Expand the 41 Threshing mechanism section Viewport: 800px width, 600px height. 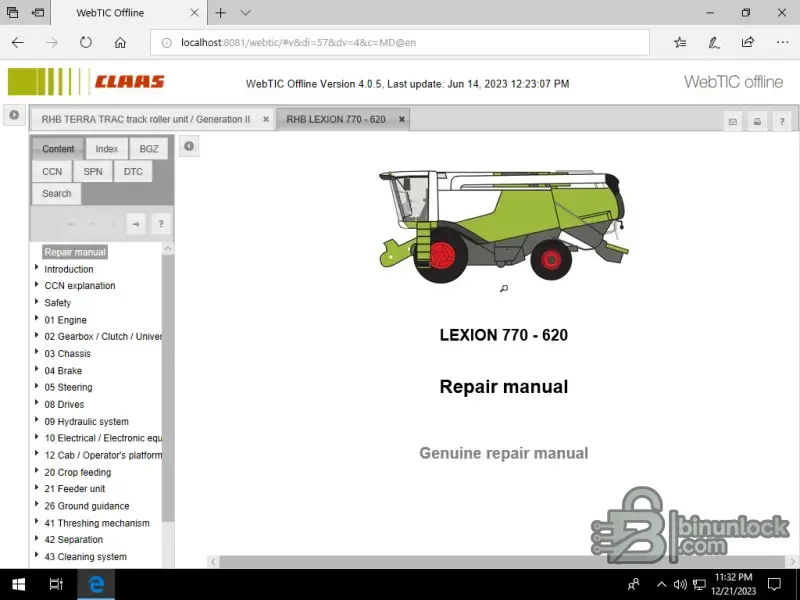pyautogui.click(x=37, y=522)
